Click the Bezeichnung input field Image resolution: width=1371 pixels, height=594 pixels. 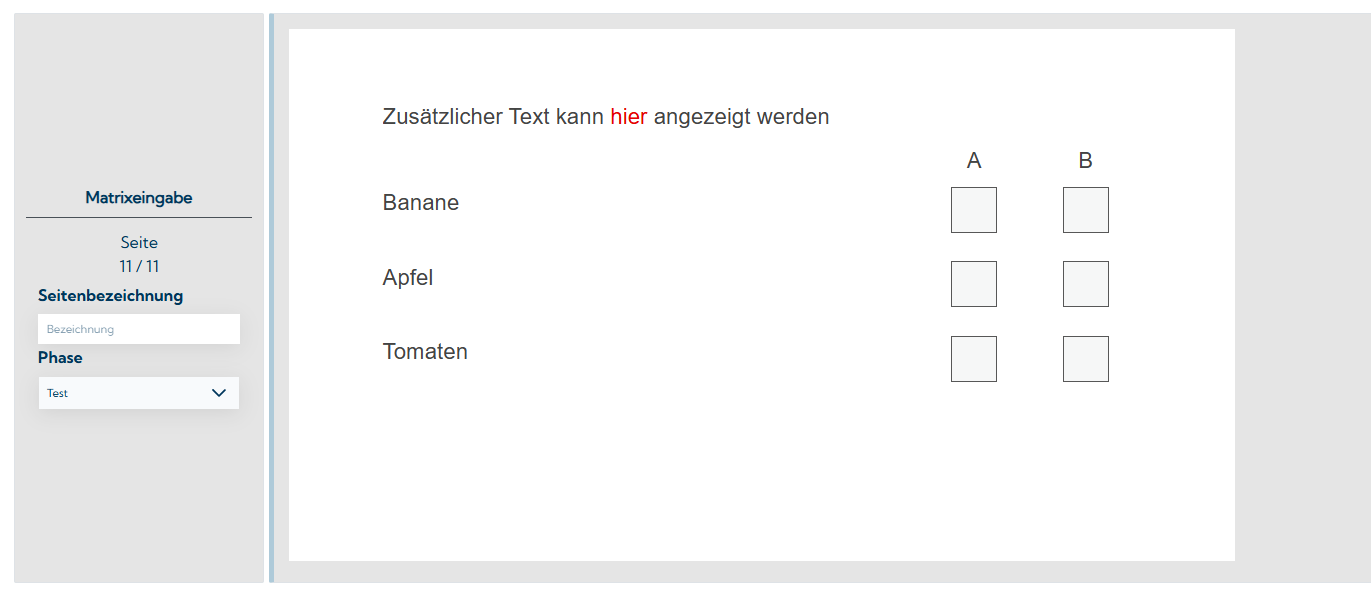pos(139,329)
